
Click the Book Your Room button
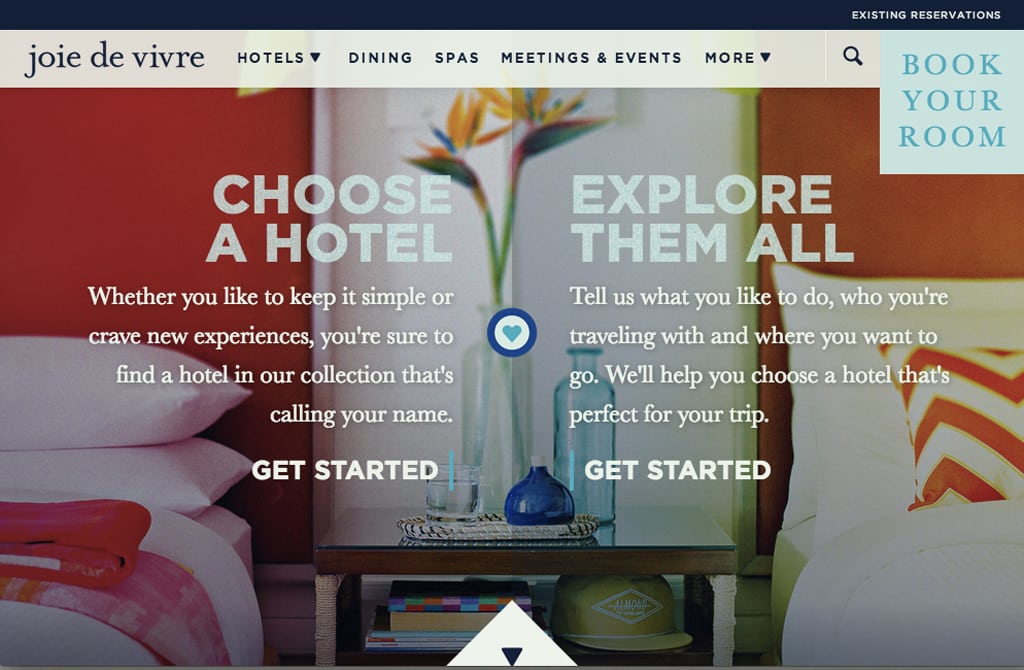[x=952, y=102]
